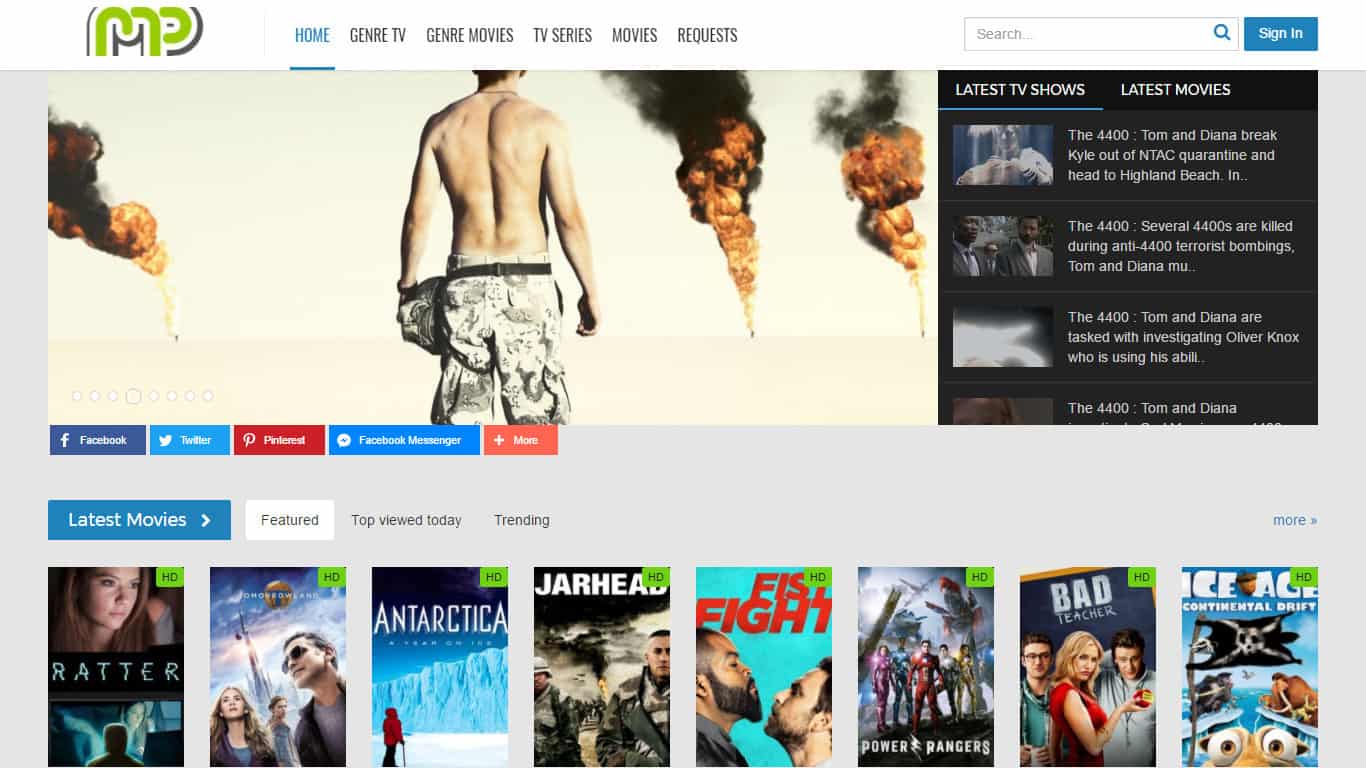Open the Genre Movies menu
This screenshot has height=768, width=1366.
pos(469,35)
